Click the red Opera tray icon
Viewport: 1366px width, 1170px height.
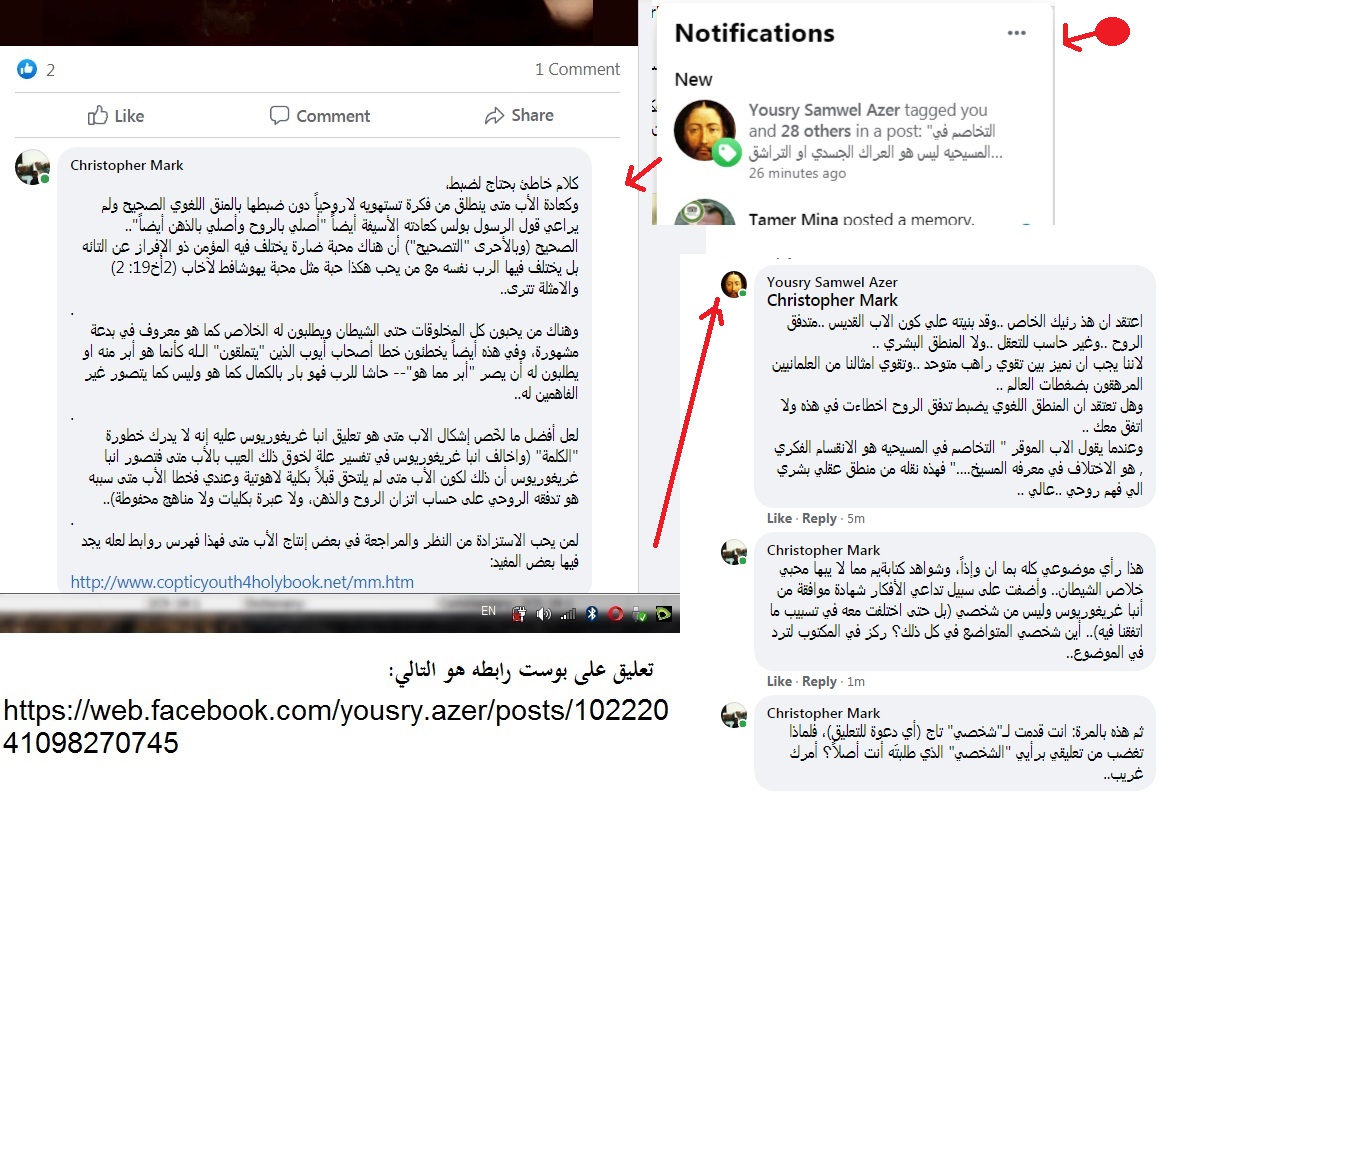click(616, 613)
